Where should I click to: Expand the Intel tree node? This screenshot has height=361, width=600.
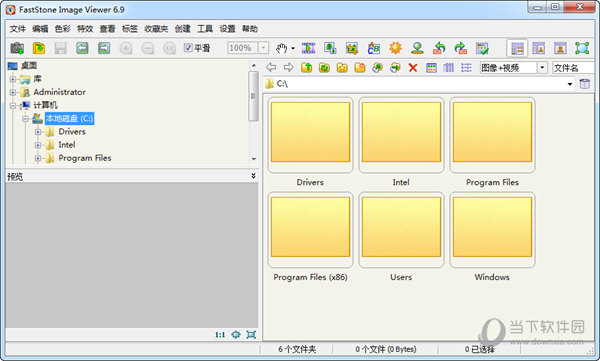tap(38, 145)
